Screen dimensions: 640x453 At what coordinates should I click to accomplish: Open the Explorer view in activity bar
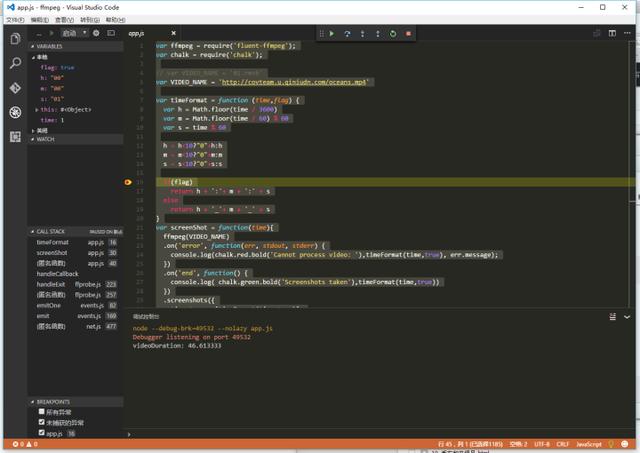14,39
